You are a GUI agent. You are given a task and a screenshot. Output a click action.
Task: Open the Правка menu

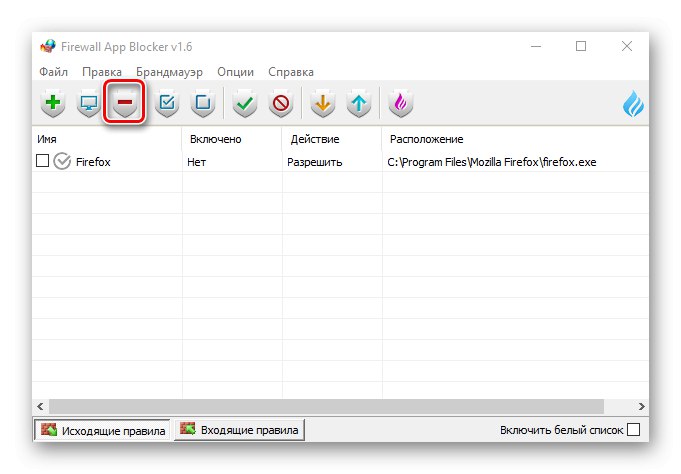(x=102, y=72)
